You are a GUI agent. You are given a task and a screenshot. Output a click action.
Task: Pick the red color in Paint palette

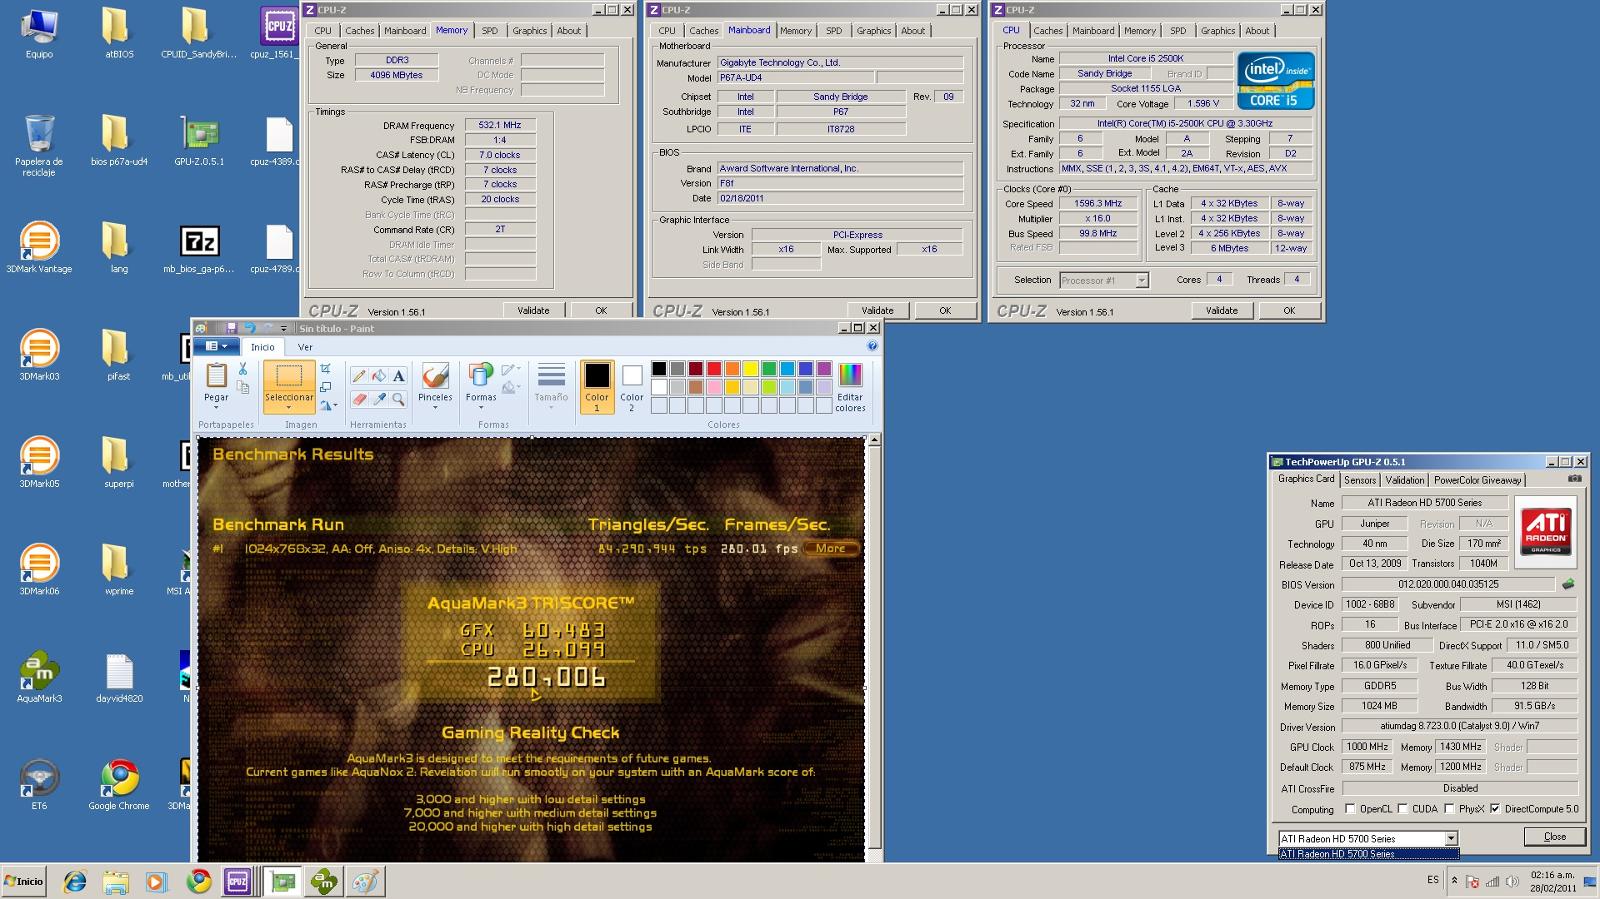(x=714, y=369)
